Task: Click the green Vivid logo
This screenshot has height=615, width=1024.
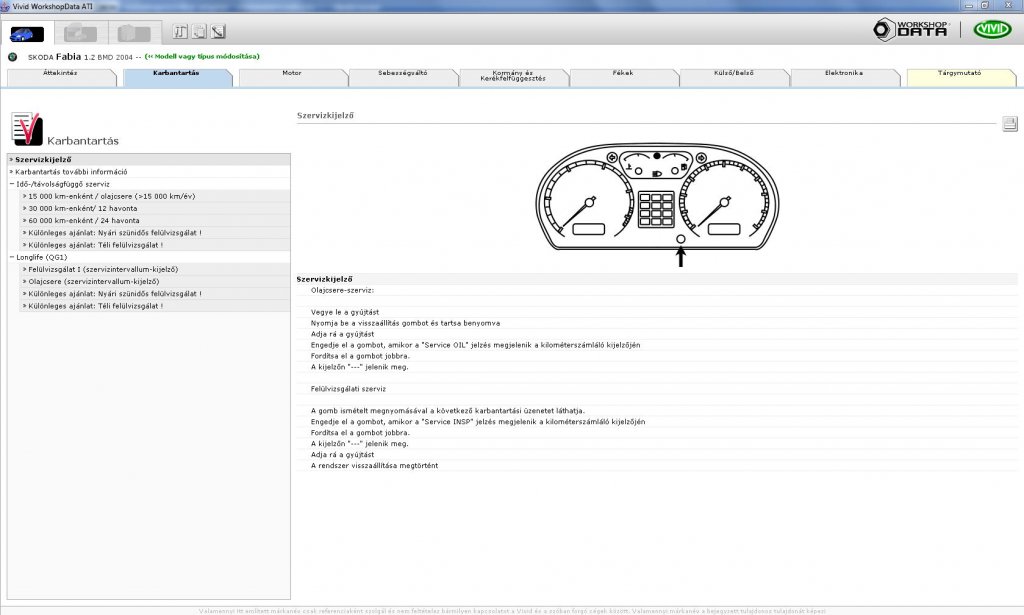Action: [x=992, y=29]
